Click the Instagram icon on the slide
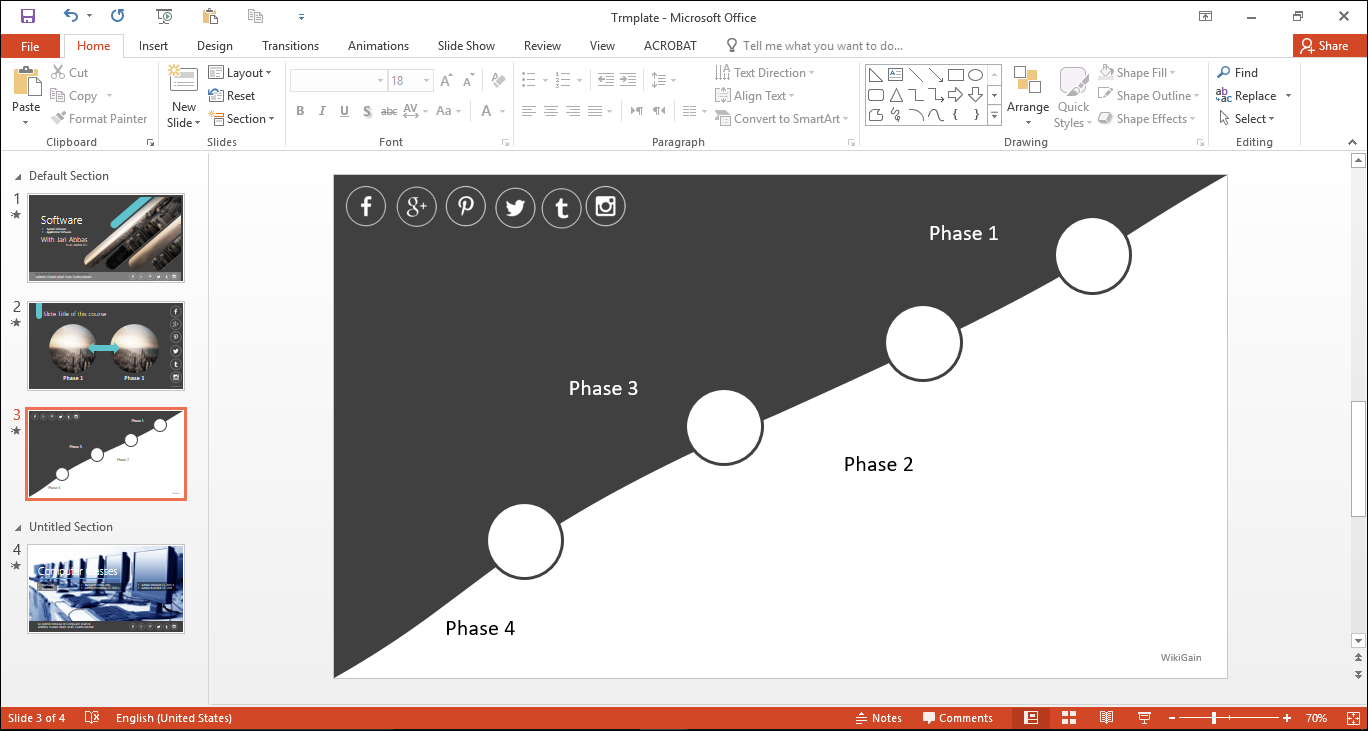1368x731 pixels. click(605, 207)
